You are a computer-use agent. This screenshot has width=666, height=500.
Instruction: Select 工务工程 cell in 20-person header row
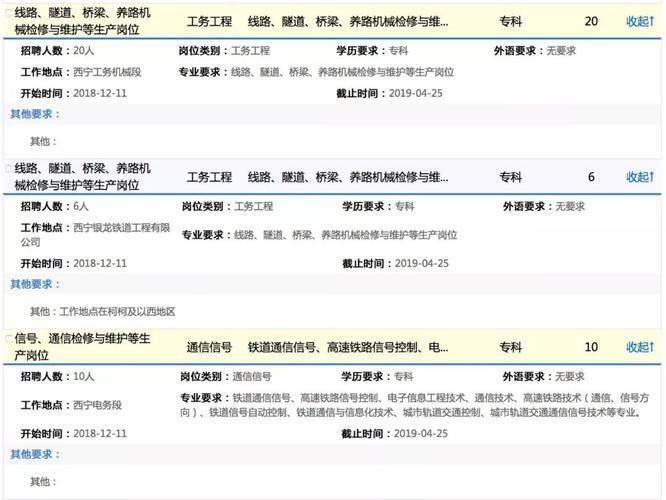[x=209, y=21]
